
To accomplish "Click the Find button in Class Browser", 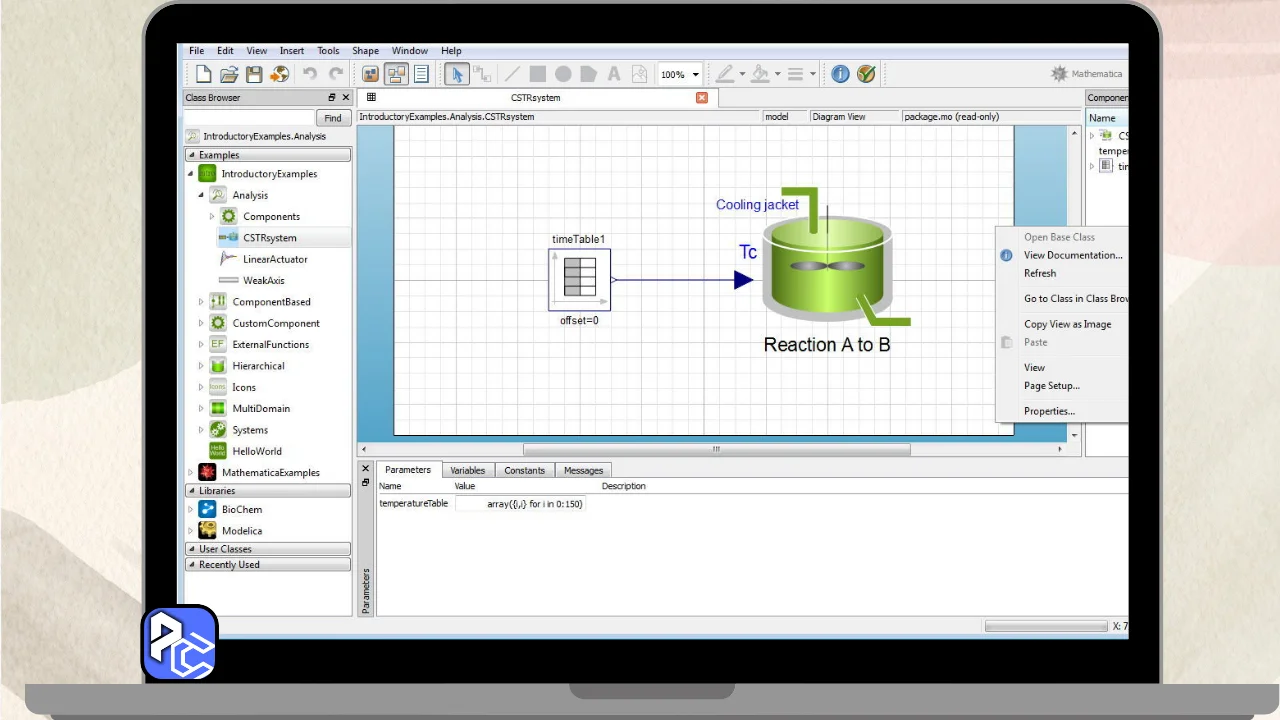I will 334,118.
